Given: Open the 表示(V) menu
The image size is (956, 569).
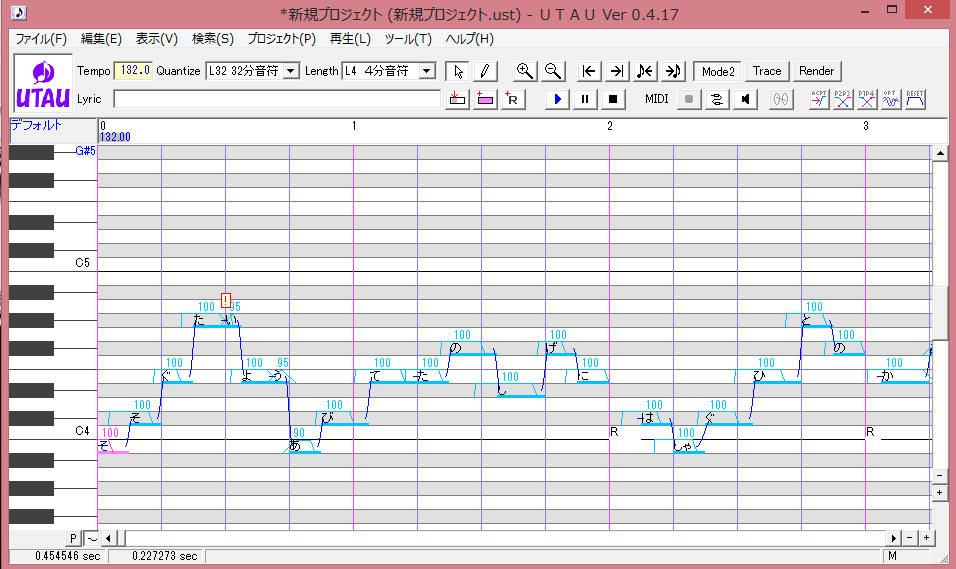Looking at the screenshot, I should coord(157,39).
